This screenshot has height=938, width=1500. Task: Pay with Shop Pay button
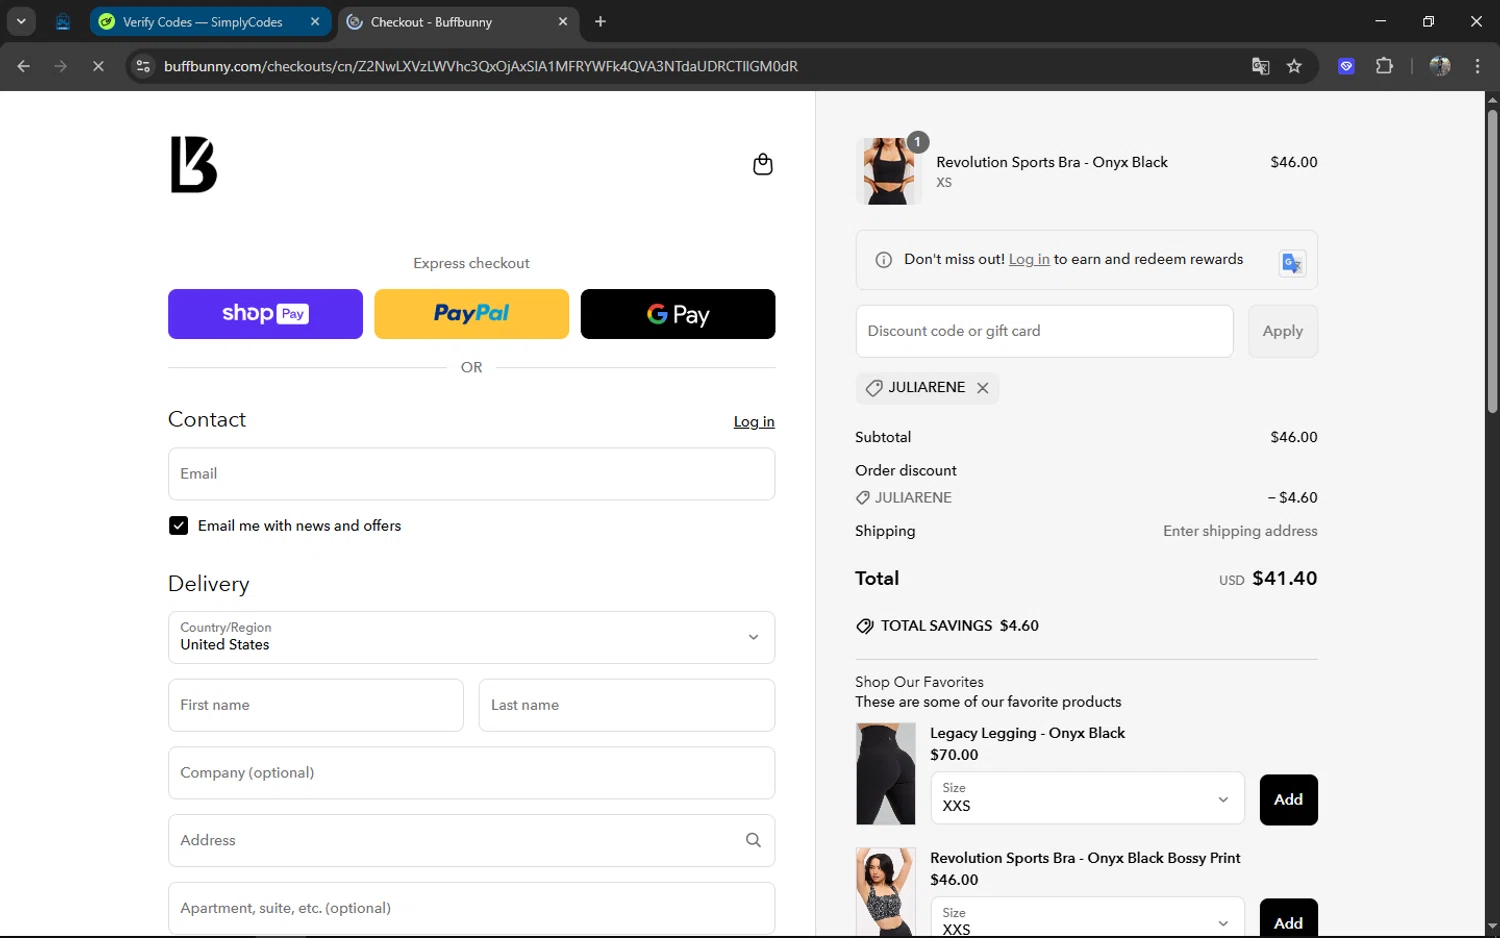(265, 314)
